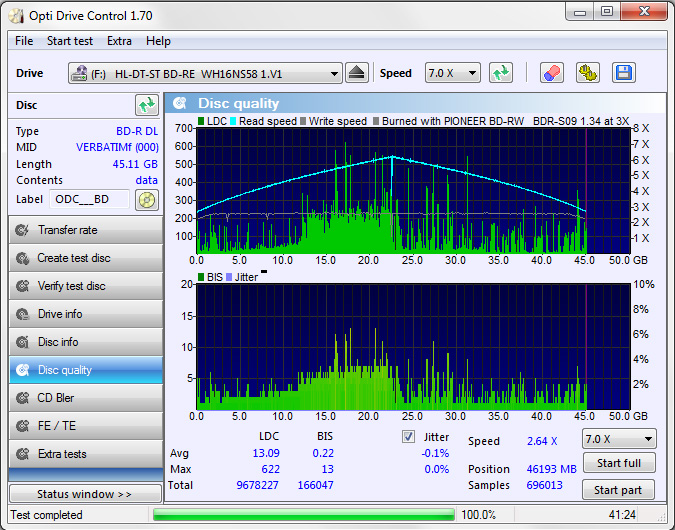Click the Start part button

pyautogui.click(x=619, y=490)
